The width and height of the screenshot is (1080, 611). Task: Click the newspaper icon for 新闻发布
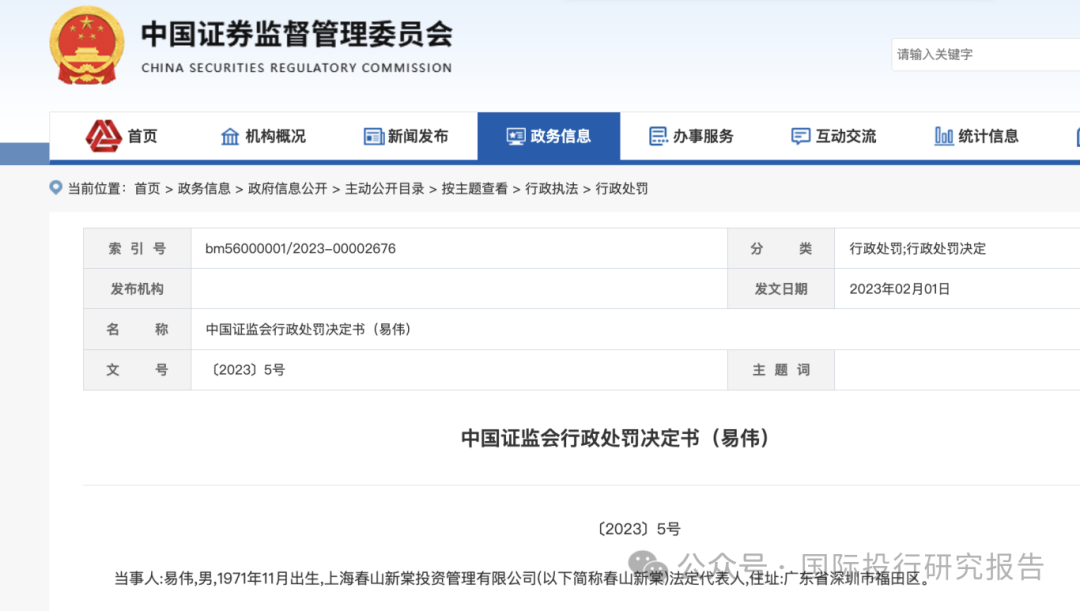373,136
